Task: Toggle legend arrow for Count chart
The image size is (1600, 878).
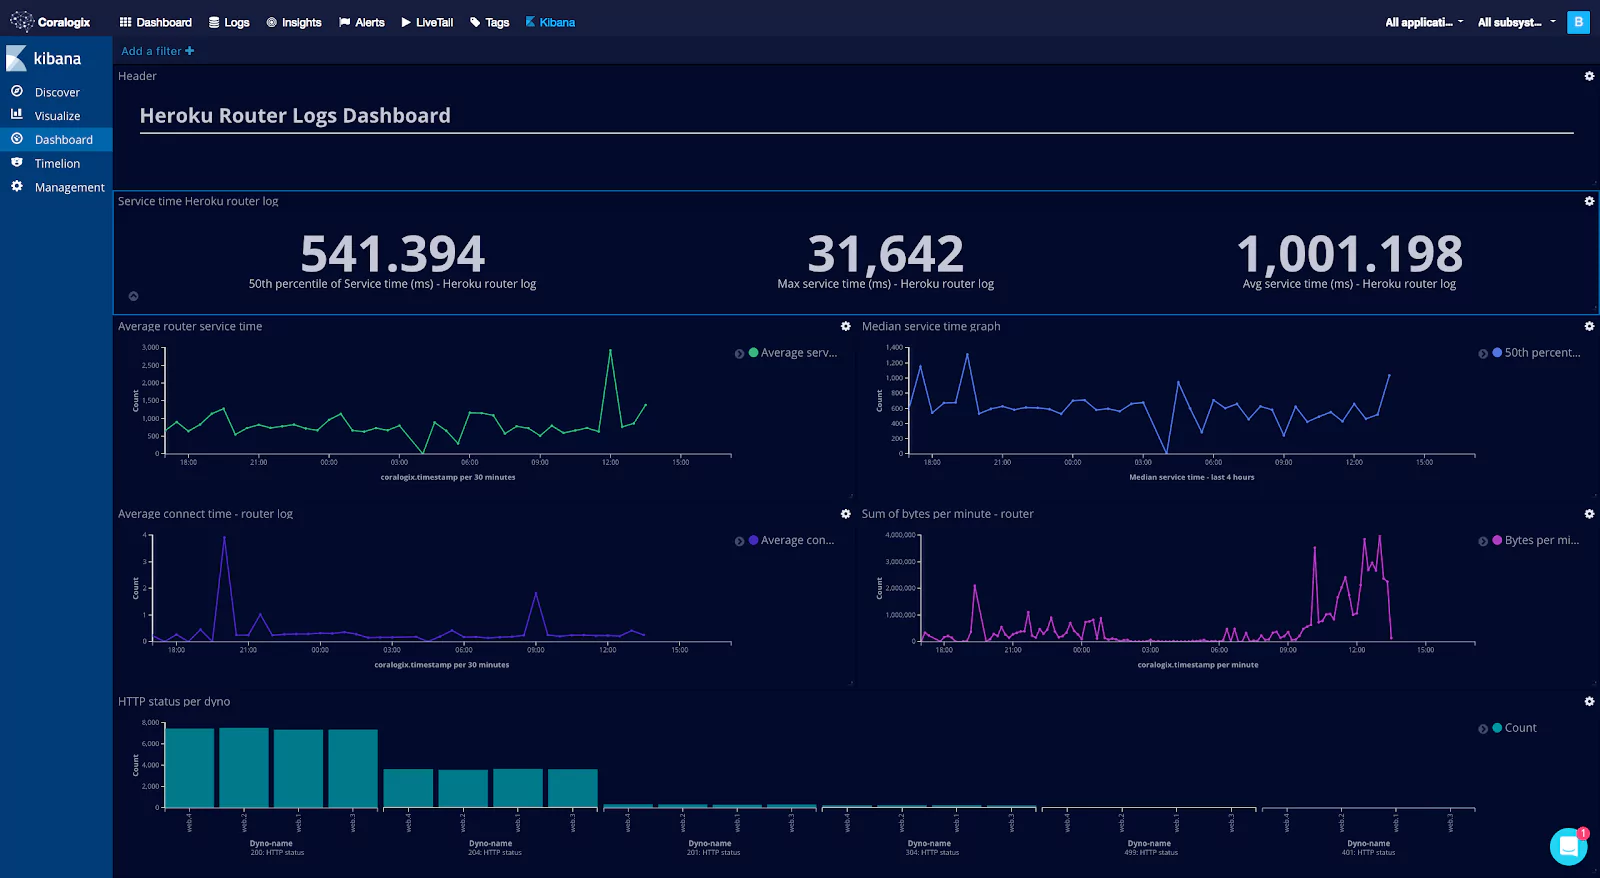Action: click(x=1483, y=728)
